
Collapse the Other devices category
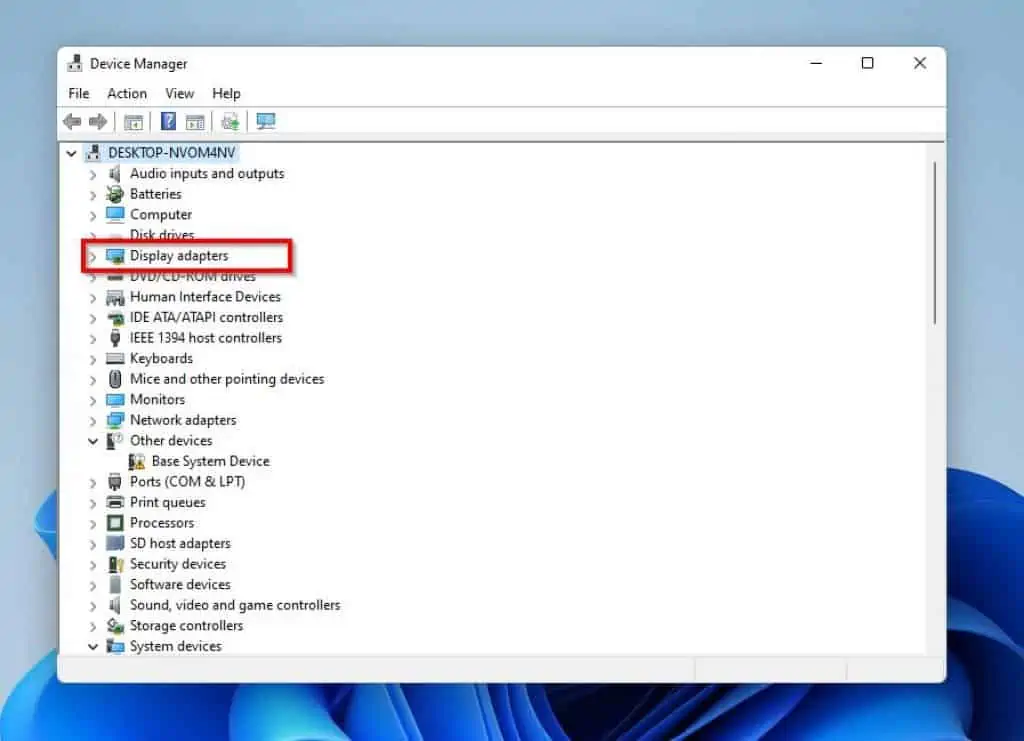coord(93,440)
